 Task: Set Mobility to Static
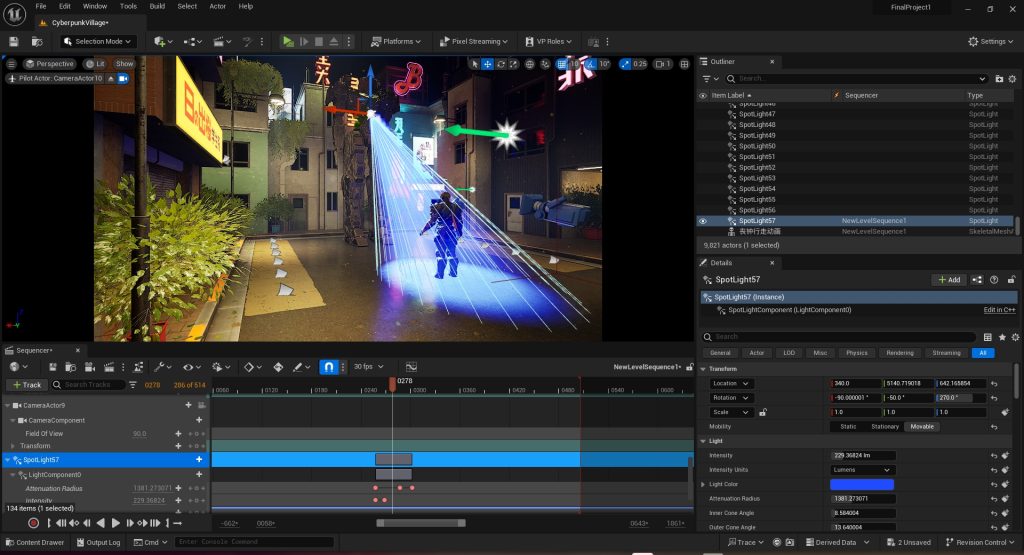[848, 426]
